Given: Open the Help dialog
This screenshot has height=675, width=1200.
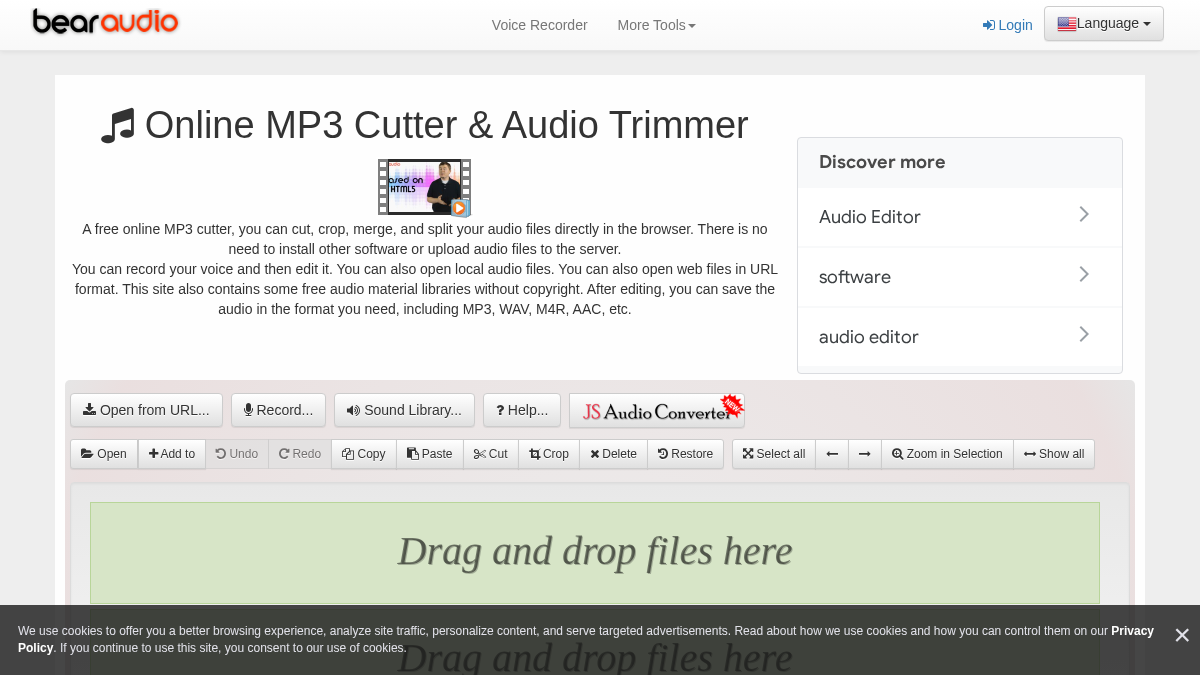Looking at the screenshot, I should (x=522, y=410).
